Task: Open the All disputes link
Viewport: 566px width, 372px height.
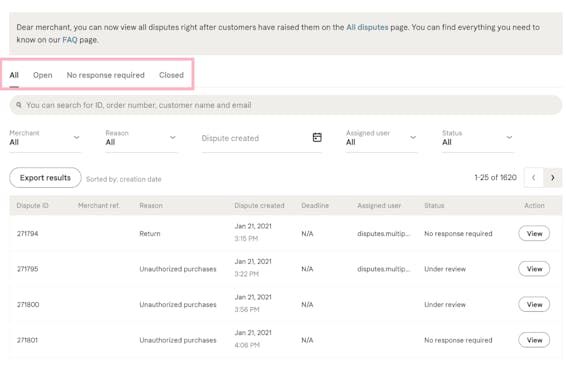Action: pyautogui.click(x=367, y=27)
